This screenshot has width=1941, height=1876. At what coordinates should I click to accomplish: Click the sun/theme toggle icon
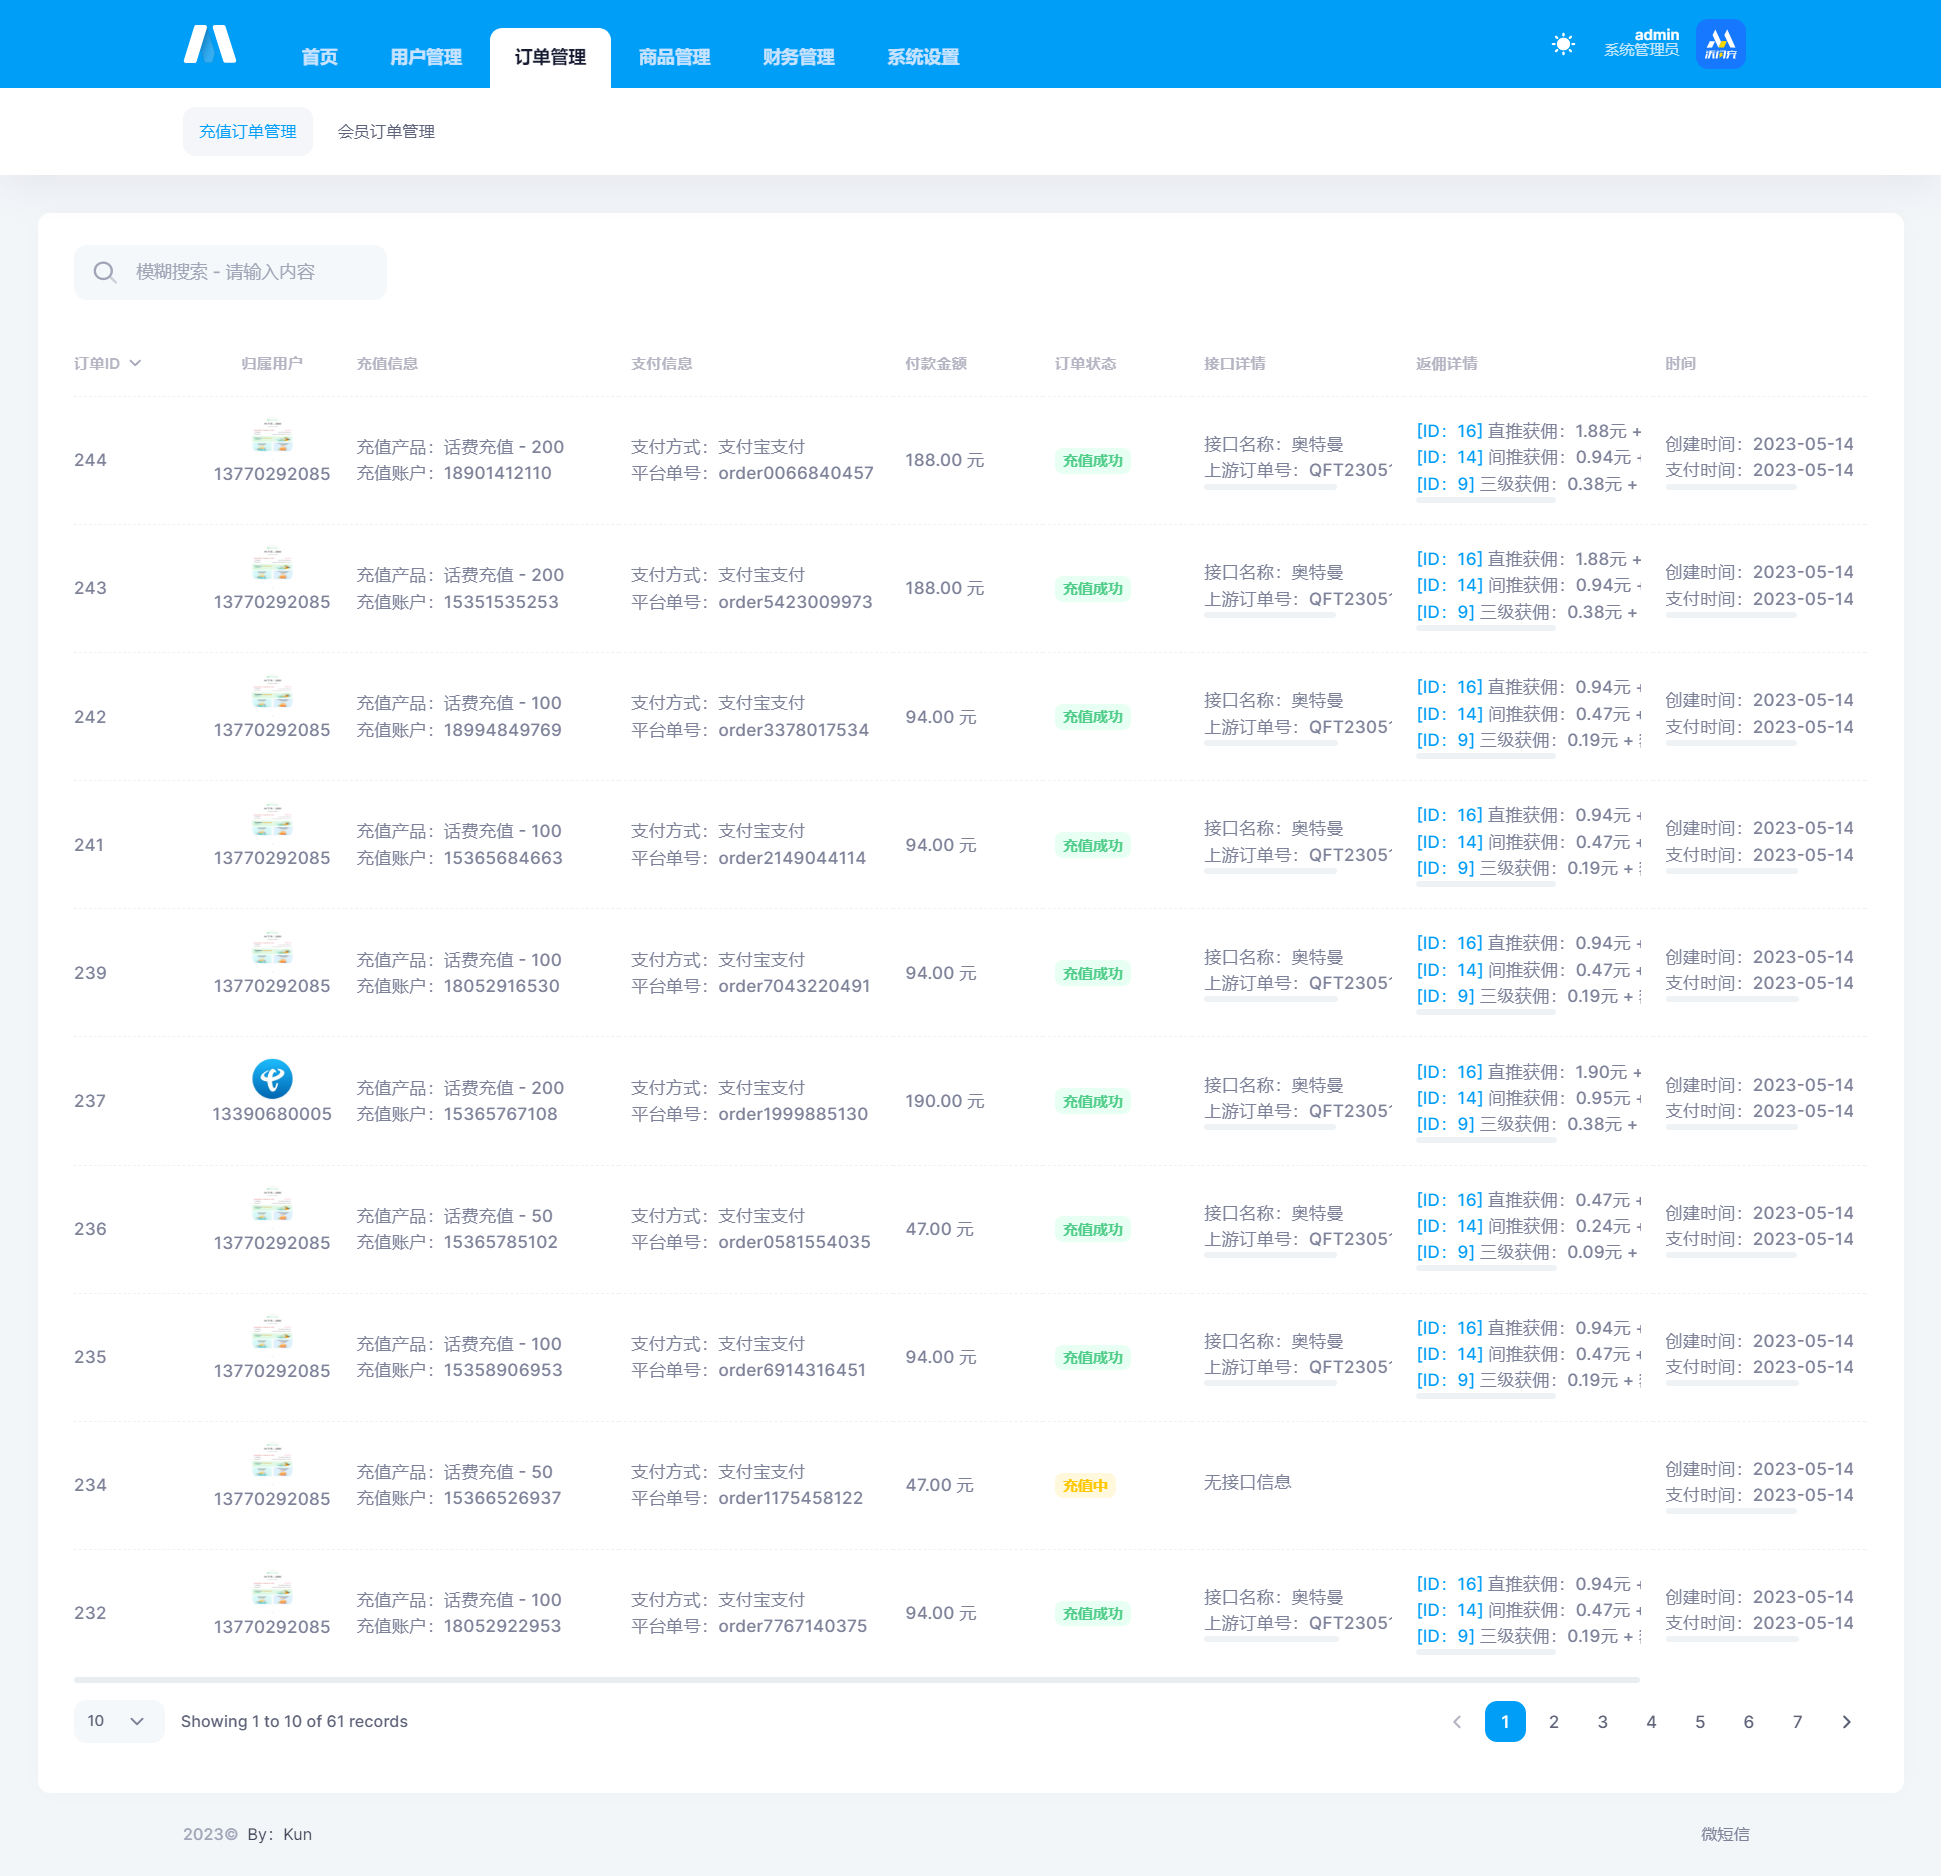[x=1561, y=47]
